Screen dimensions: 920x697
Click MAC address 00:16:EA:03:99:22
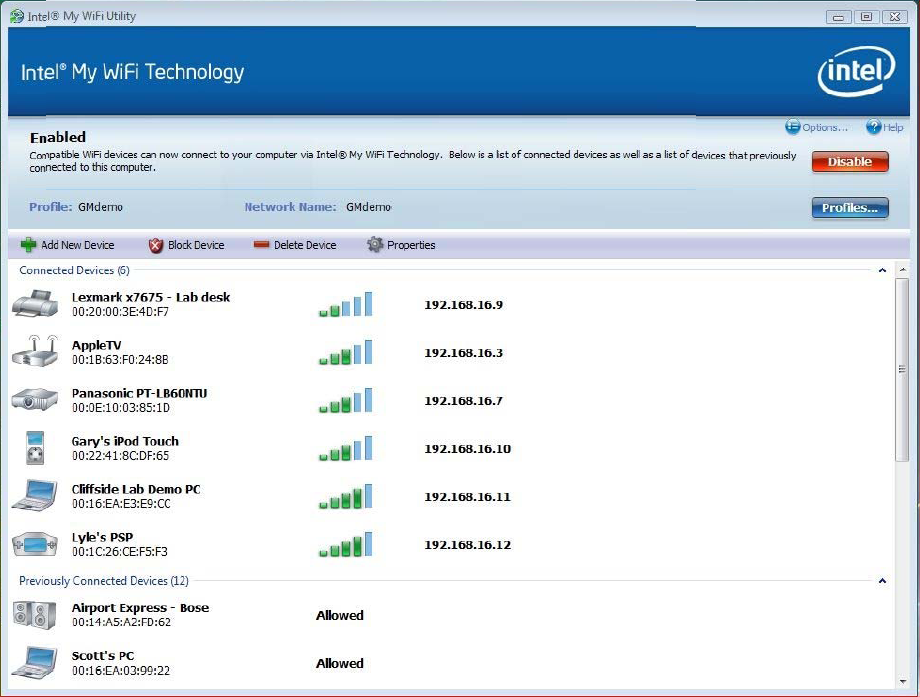tap(121, 671)
